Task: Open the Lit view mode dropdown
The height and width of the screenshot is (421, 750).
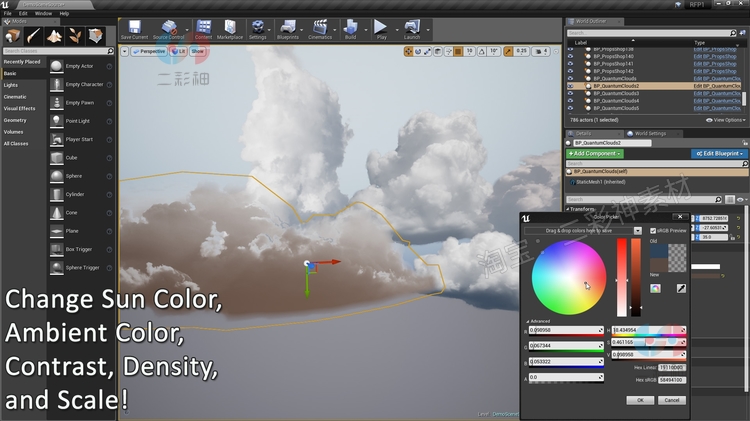Action: (178, 51)
